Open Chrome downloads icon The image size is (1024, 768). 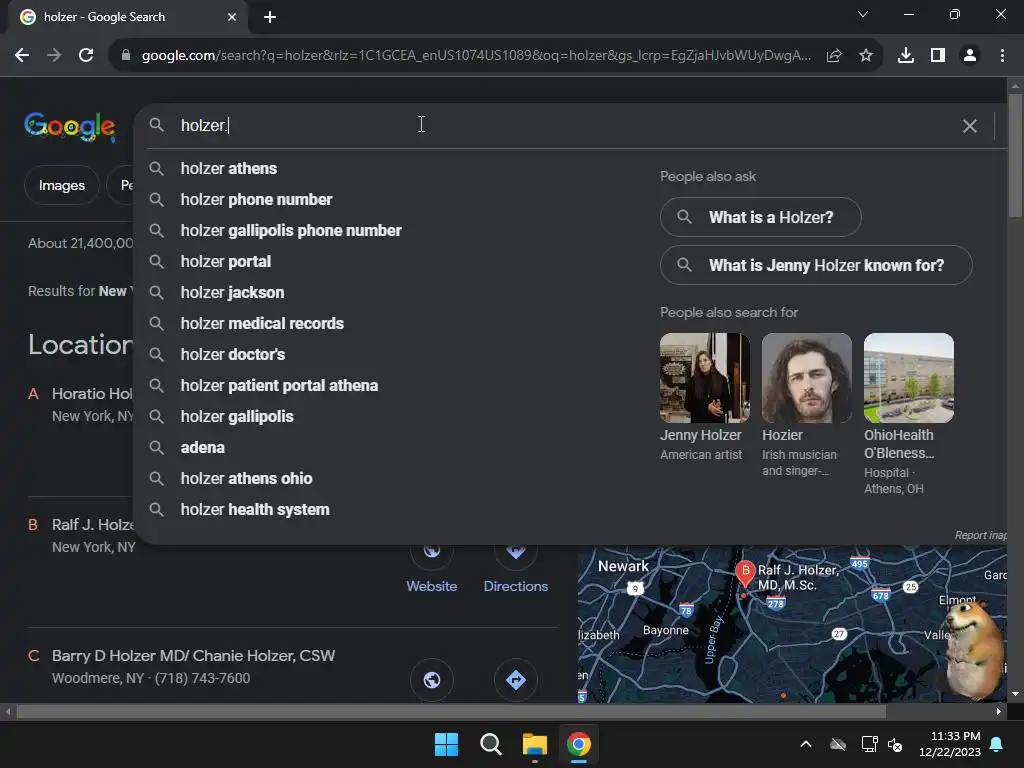(x=906, y=56)
